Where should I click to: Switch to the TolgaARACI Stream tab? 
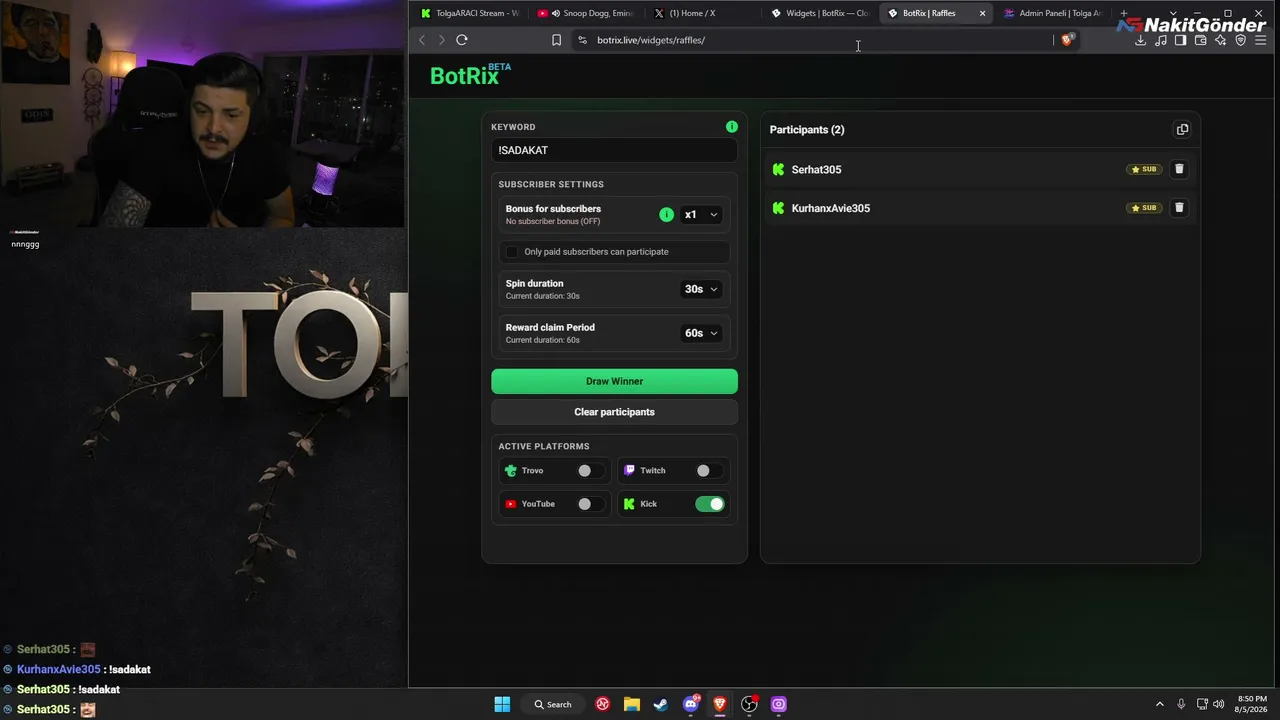click(469, 13)
